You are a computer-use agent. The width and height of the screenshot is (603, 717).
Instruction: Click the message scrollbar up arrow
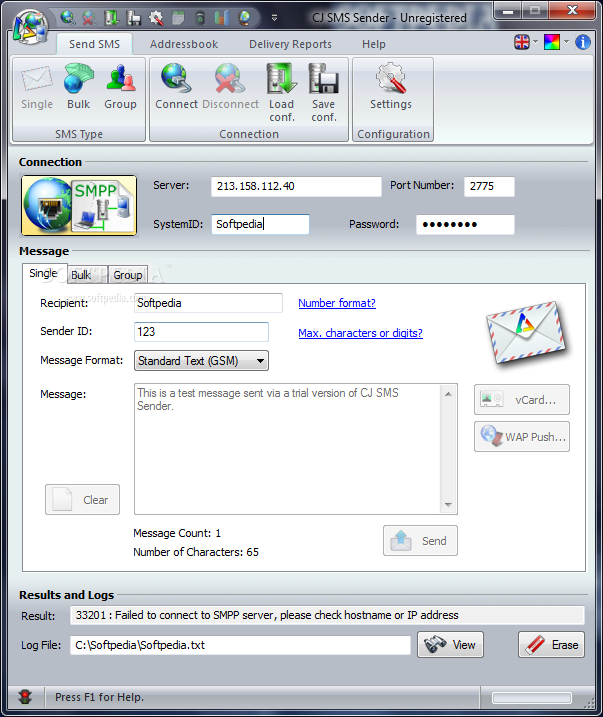[448, 394]
